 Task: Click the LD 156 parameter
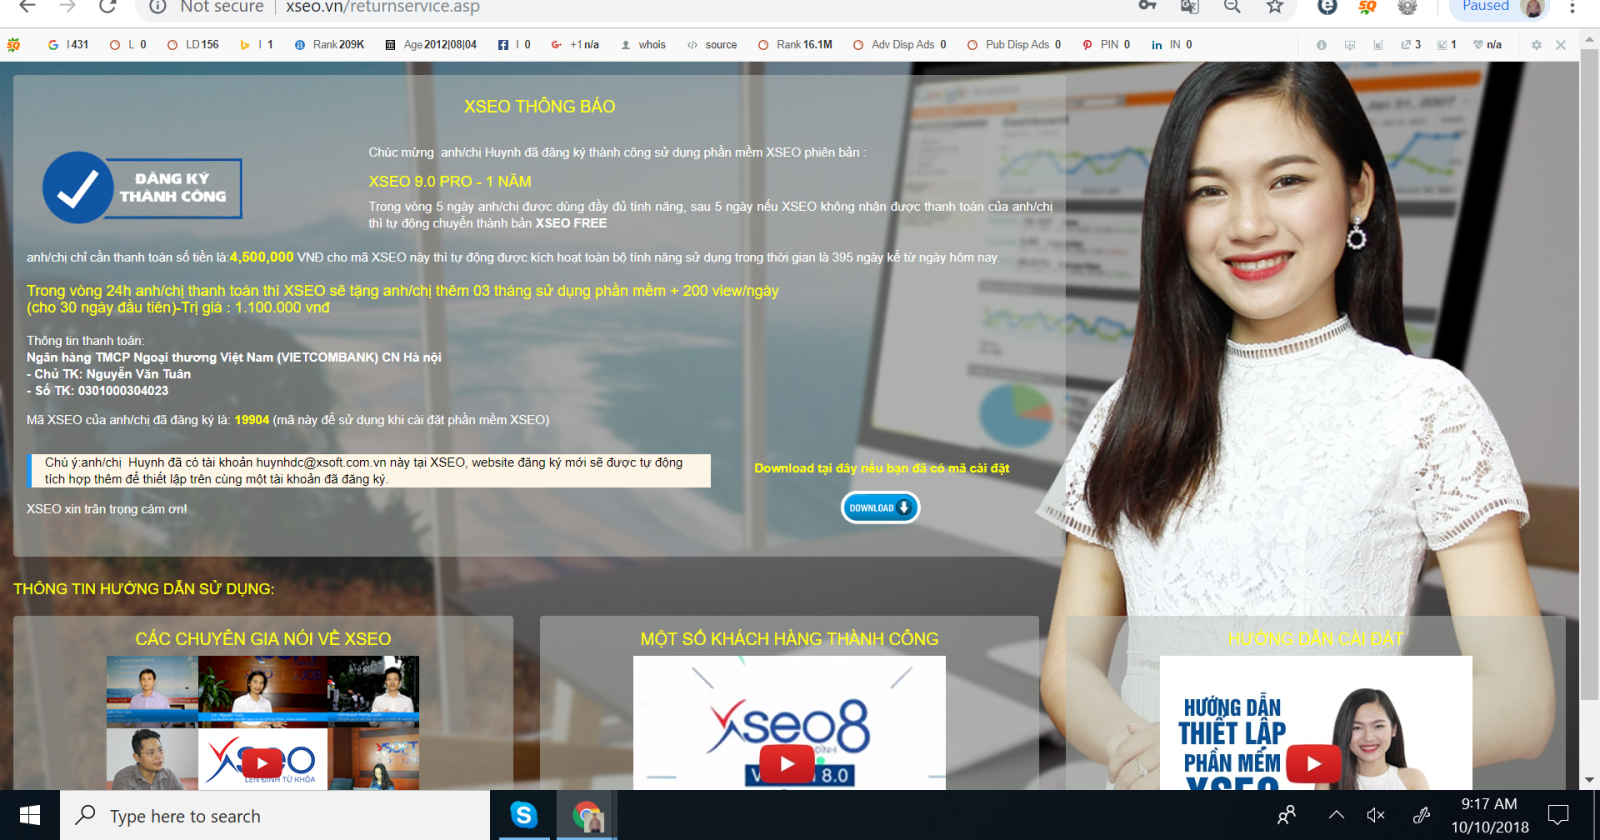click(193, 45)
